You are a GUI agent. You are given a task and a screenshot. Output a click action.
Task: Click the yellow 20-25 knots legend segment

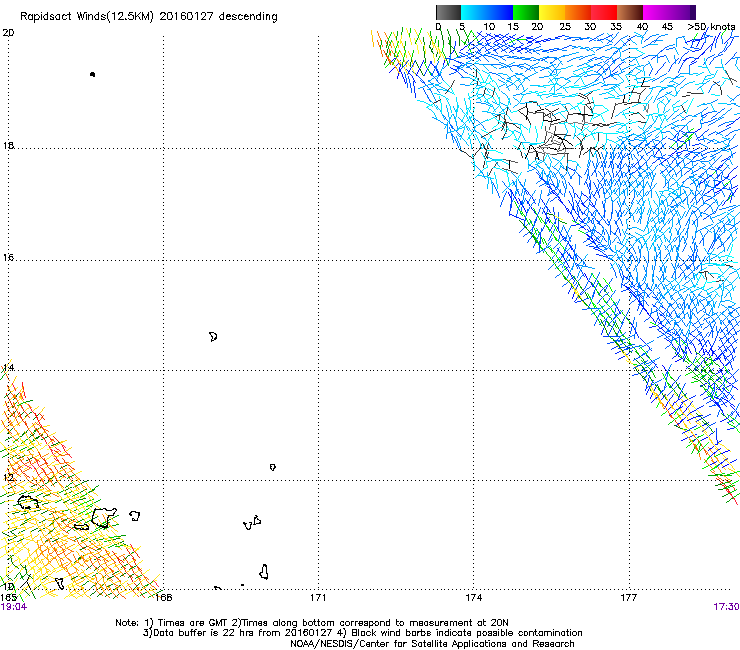point(552,12)
